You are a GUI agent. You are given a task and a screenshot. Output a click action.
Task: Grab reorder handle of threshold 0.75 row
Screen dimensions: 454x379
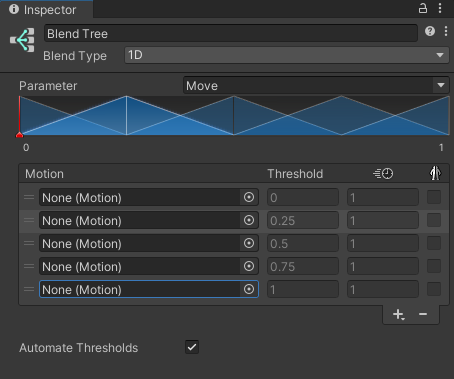(x=29, y=266)
